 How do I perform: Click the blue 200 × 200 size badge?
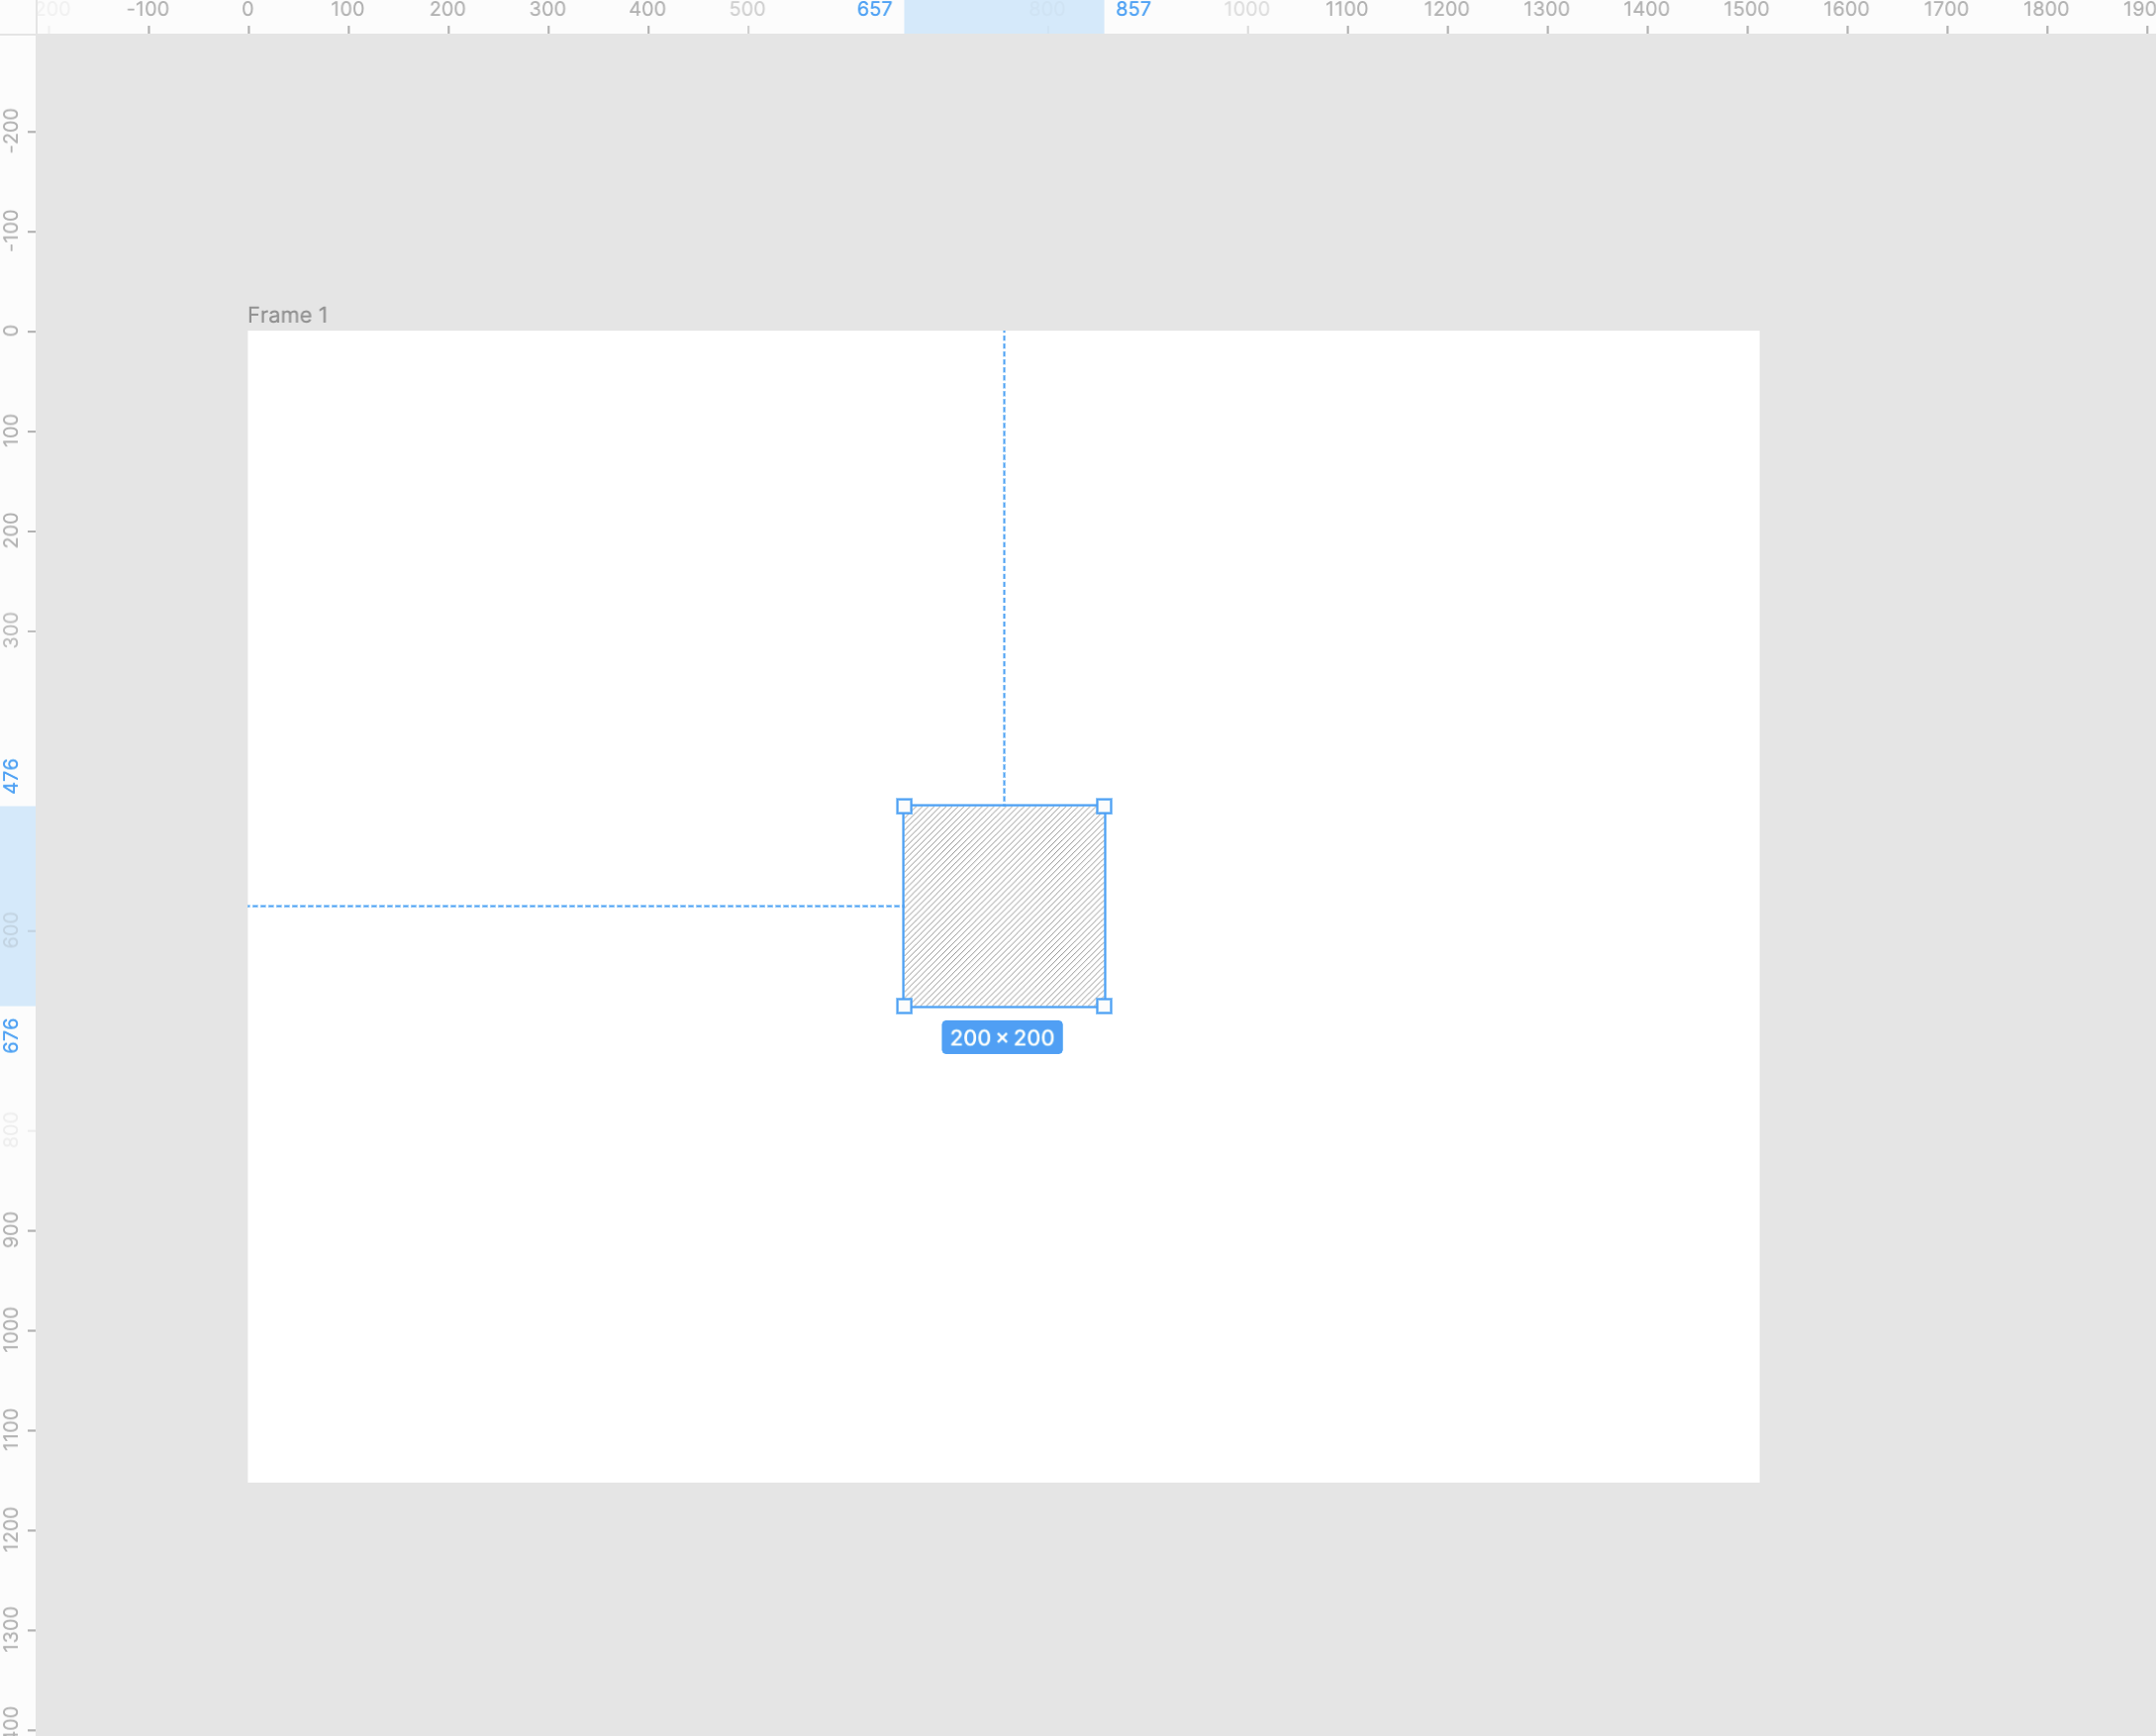(x=1002, y=1038)
